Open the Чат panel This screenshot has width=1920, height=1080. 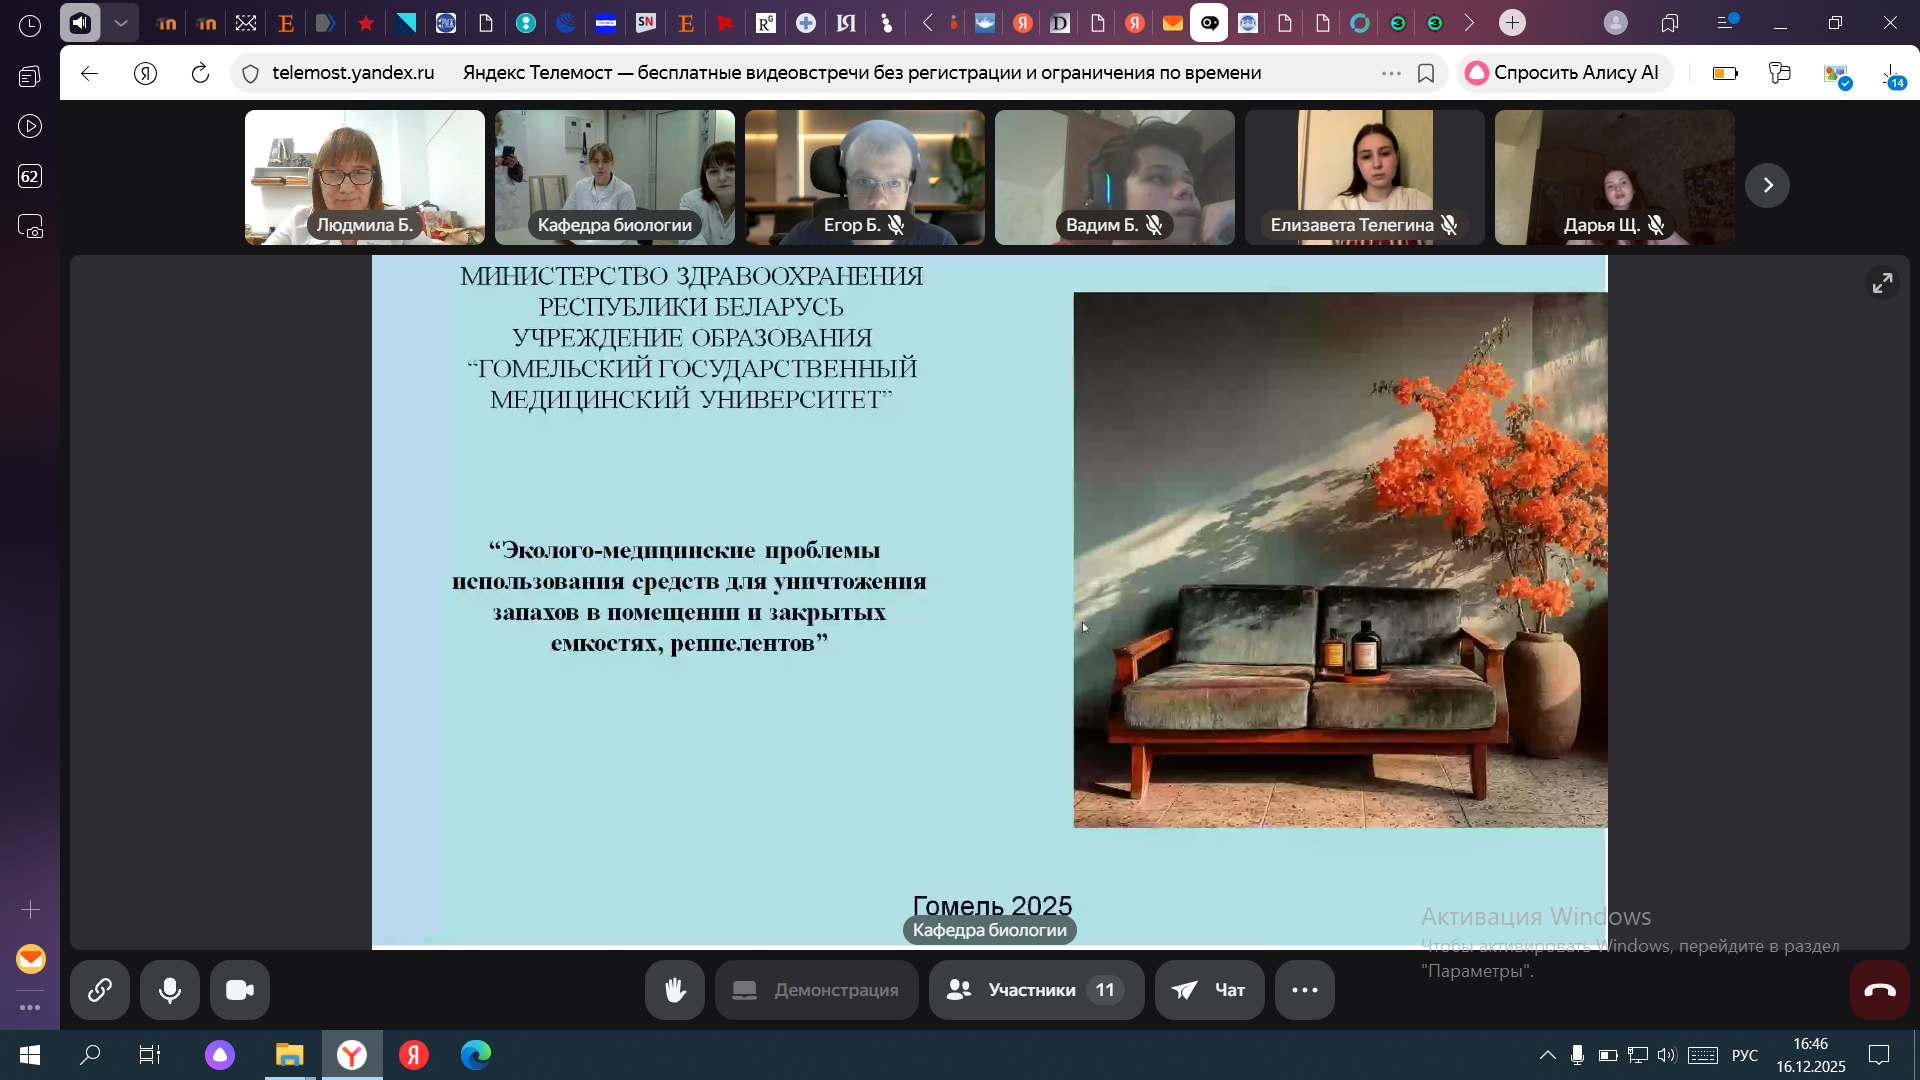(x=1209, y=990)
